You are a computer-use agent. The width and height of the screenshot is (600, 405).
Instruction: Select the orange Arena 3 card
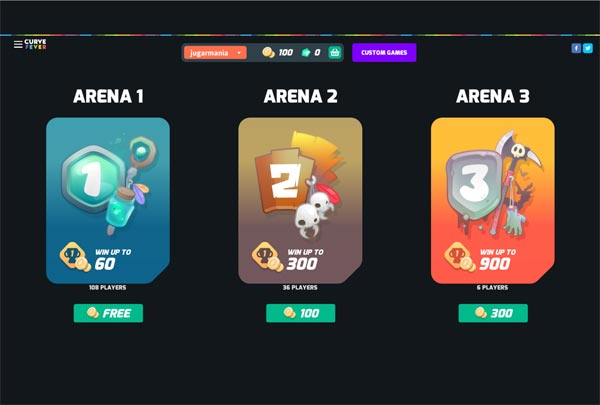coord(493,200)
